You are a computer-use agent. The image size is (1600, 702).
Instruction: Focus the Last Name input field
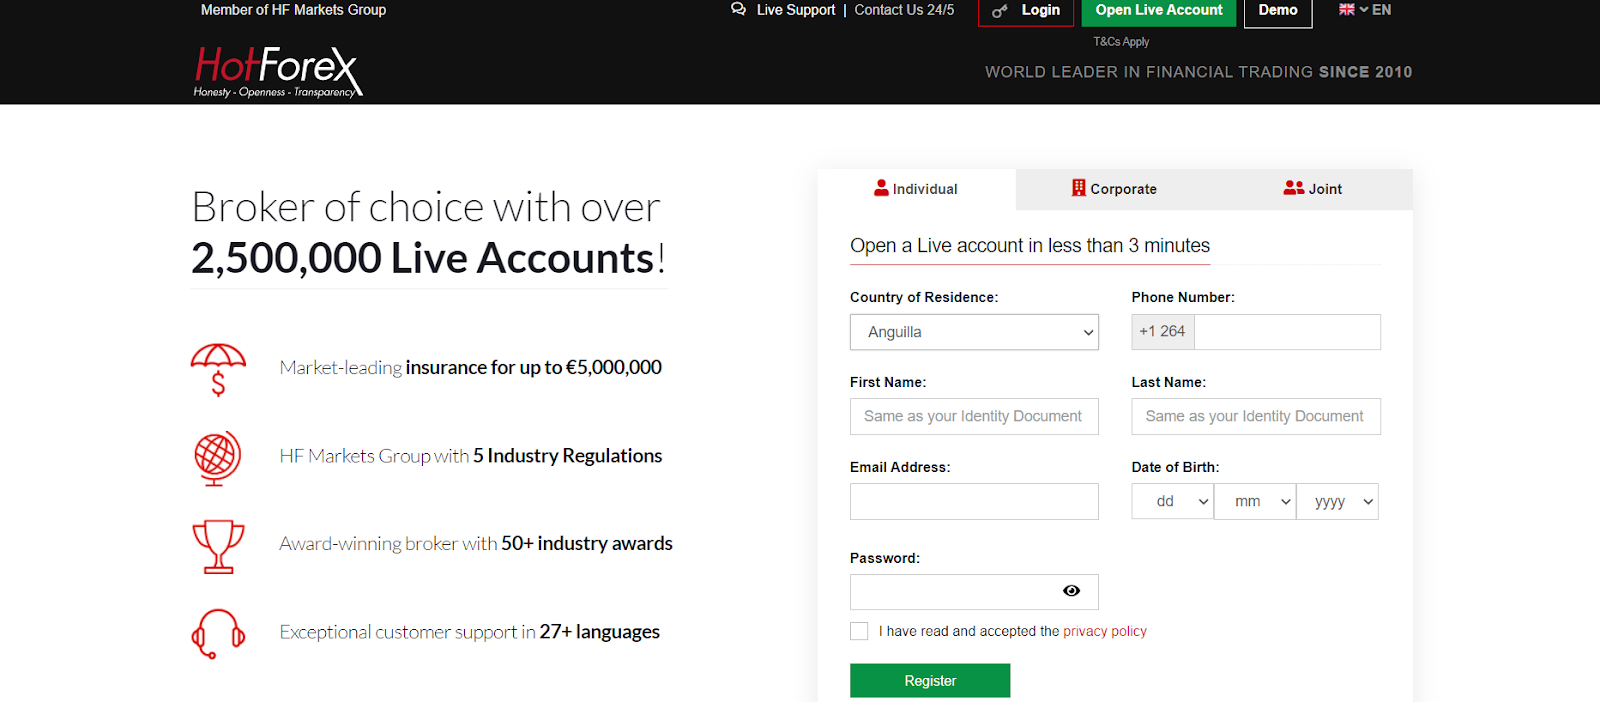tap(1256, 416)
